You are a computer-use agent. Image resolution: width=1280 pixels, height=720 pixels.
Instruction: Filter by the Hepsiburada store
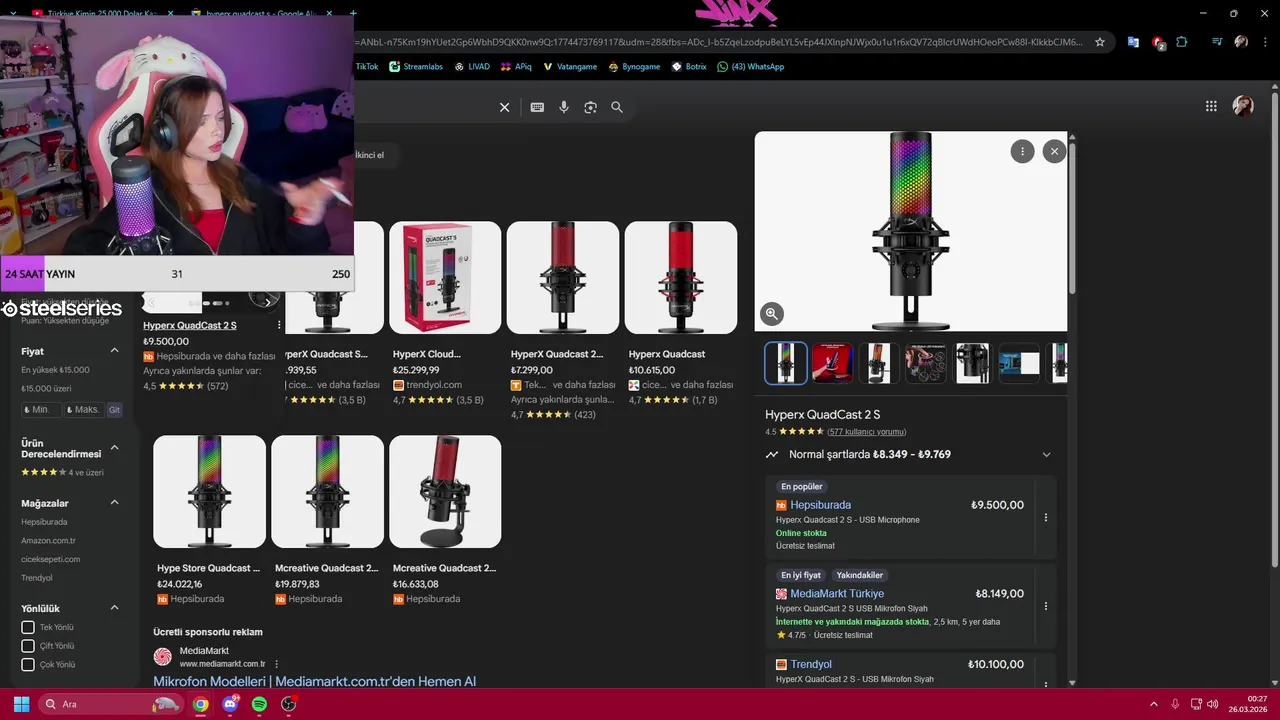44,522
